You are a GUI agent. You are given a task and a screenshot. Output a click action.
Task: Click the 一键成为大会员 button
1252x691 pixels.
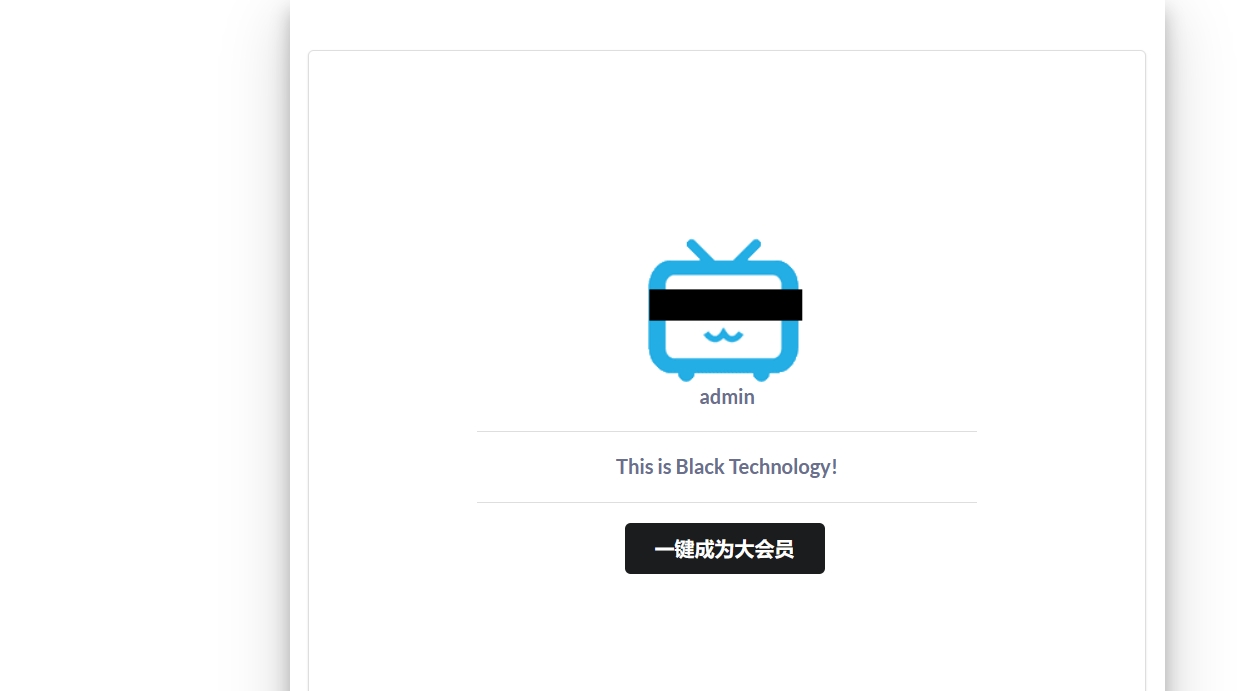725,549
